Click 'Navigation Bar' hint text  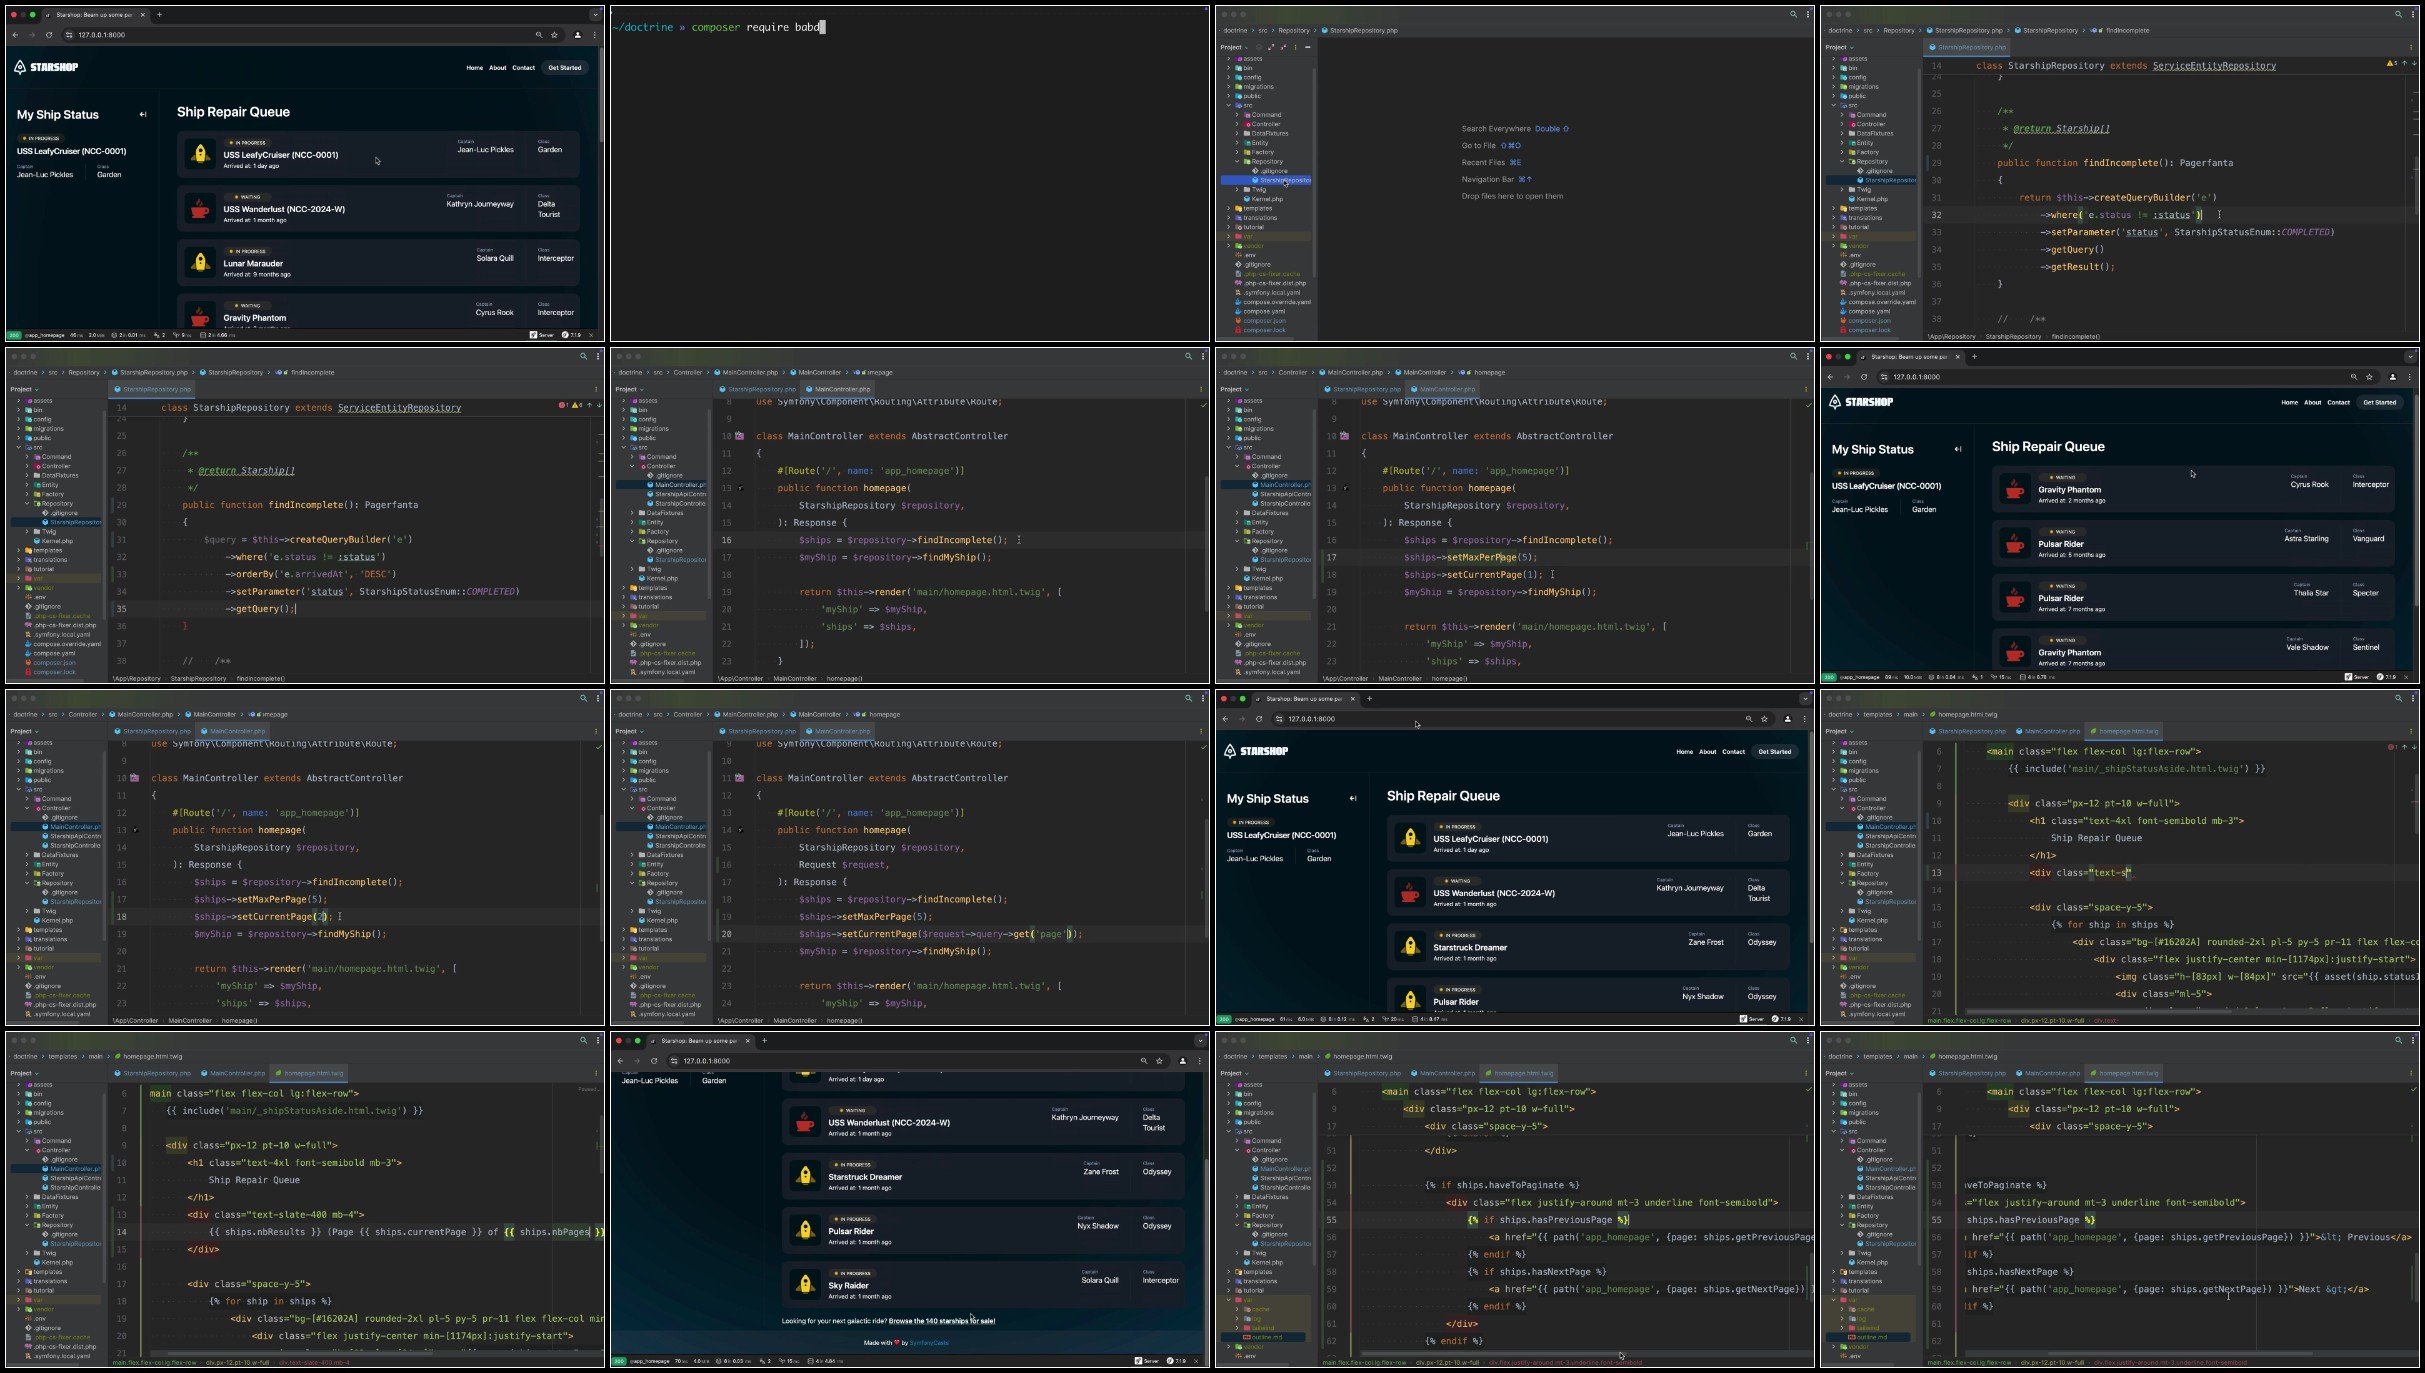click(x=1488, y=180)
